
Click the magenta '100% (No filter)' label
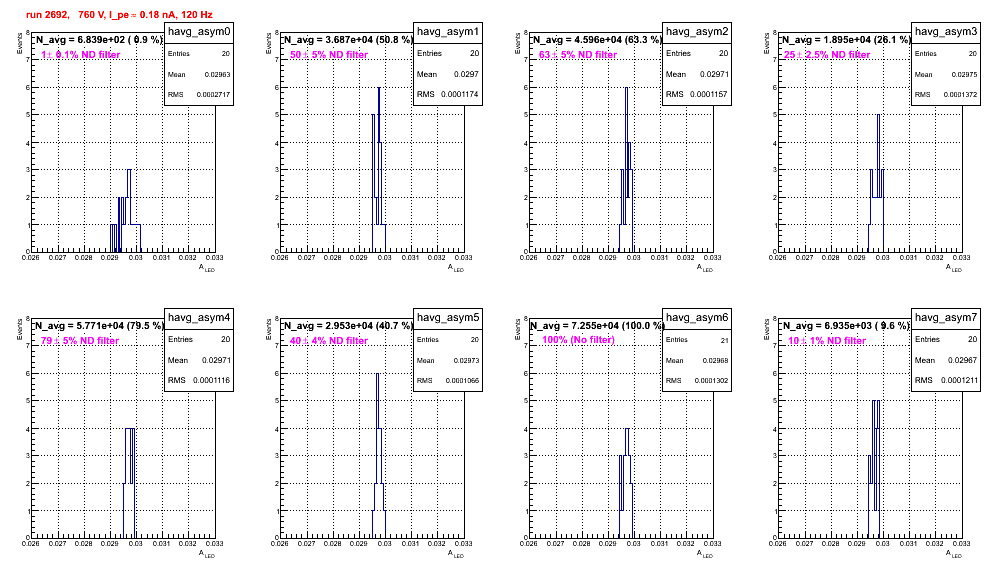579,340
